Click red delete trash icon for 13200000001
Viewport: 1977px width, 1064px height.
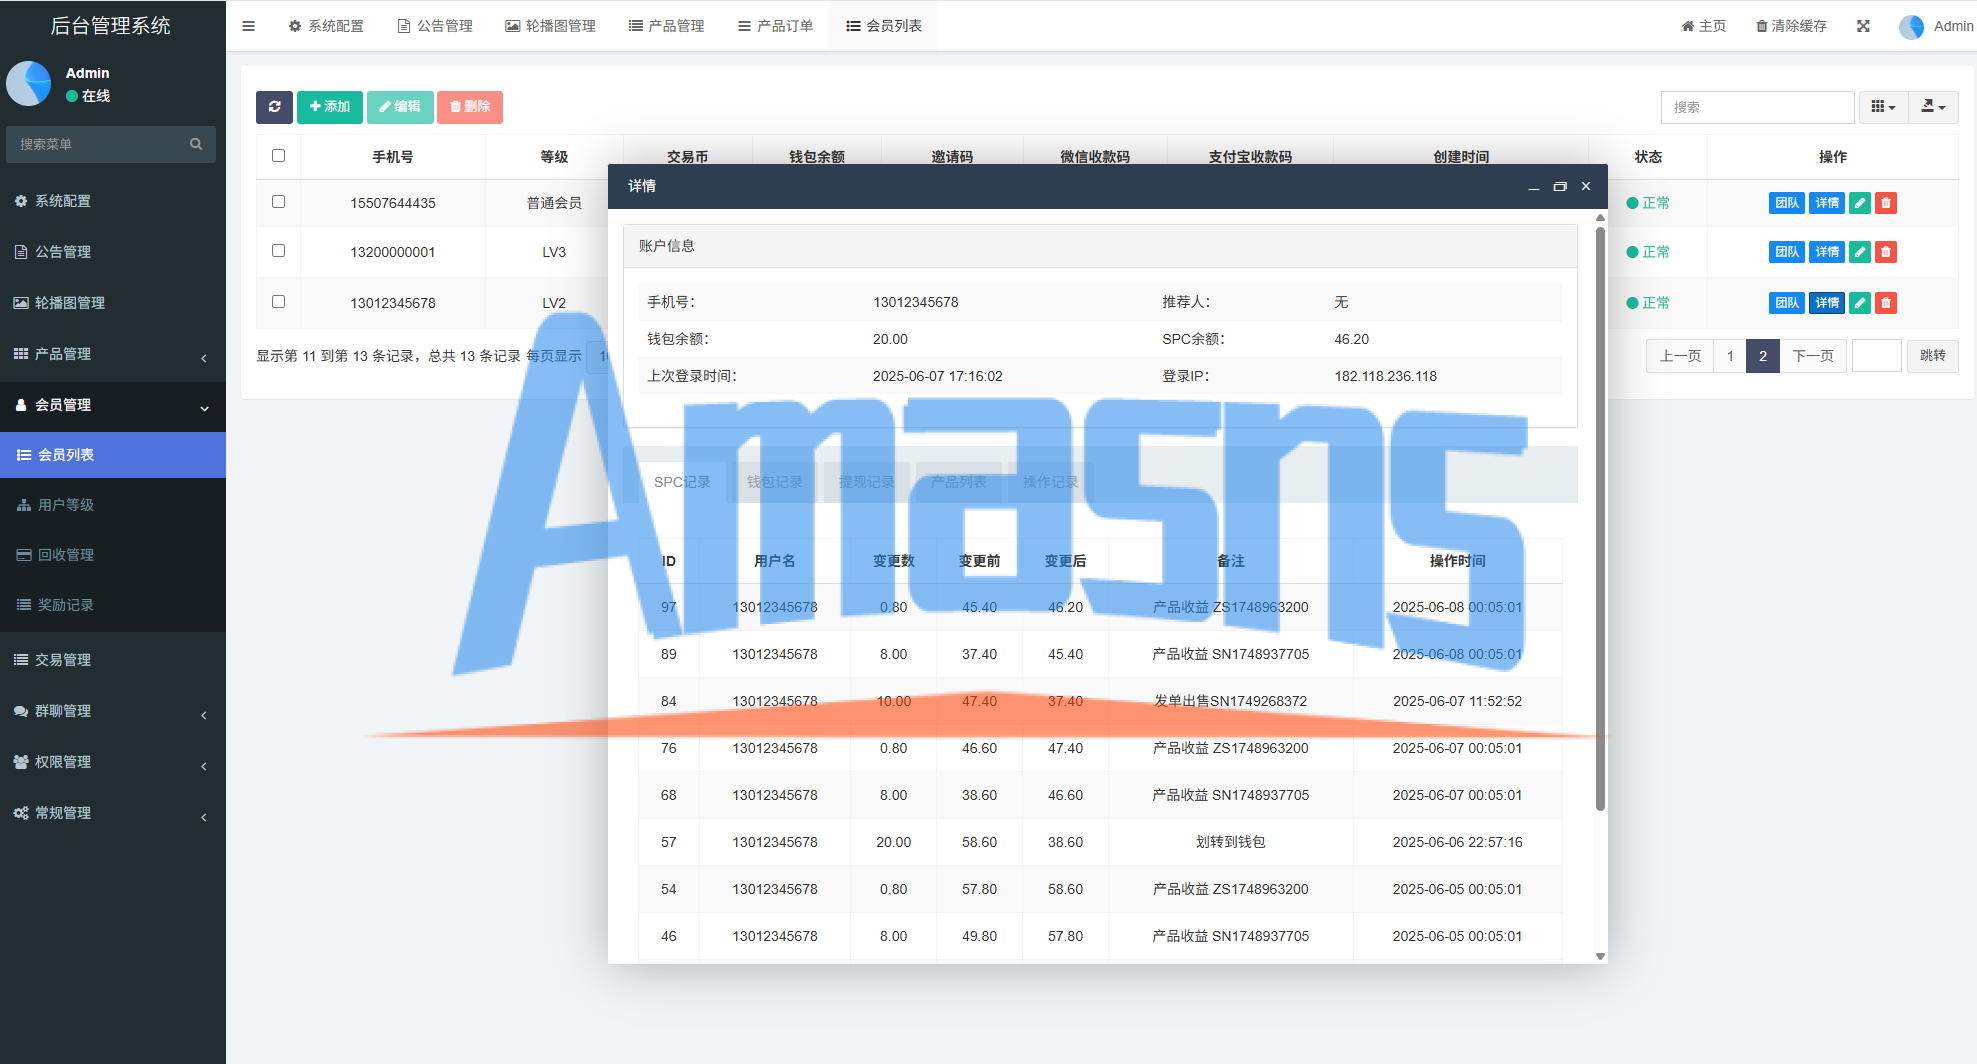(1885, 252)
